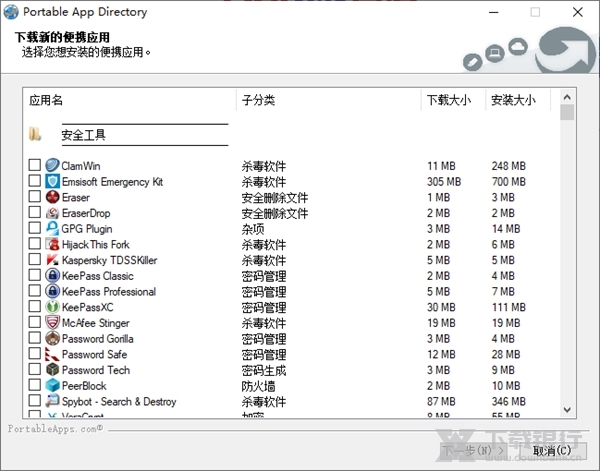Click the 346 MB install size value
The height and width of the screenshot is (471, 600).
pyautogui.click(x=509, y=401)
